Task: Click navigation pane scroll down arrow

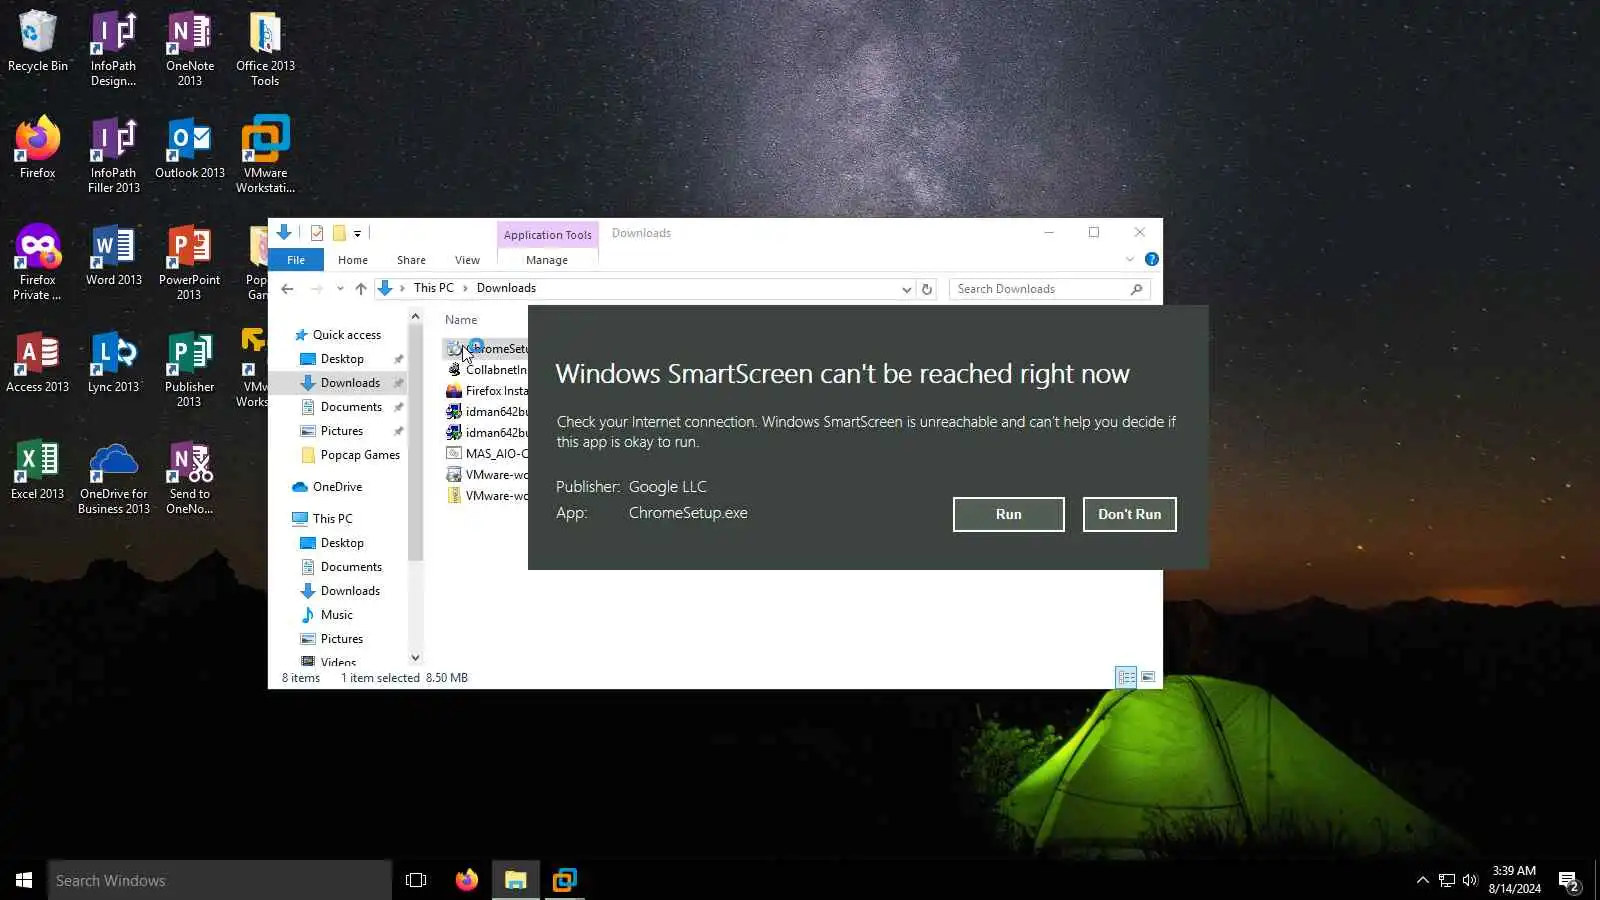Action: [415, 657]
